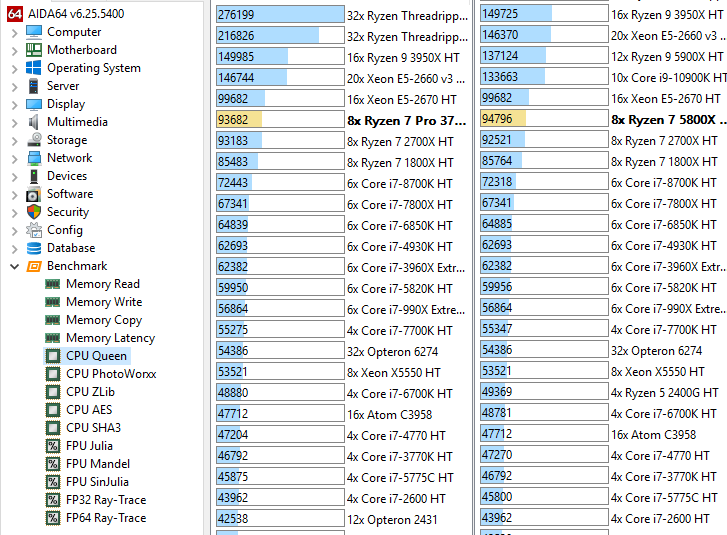Click the 94796 highlighted score

(497, 119)
